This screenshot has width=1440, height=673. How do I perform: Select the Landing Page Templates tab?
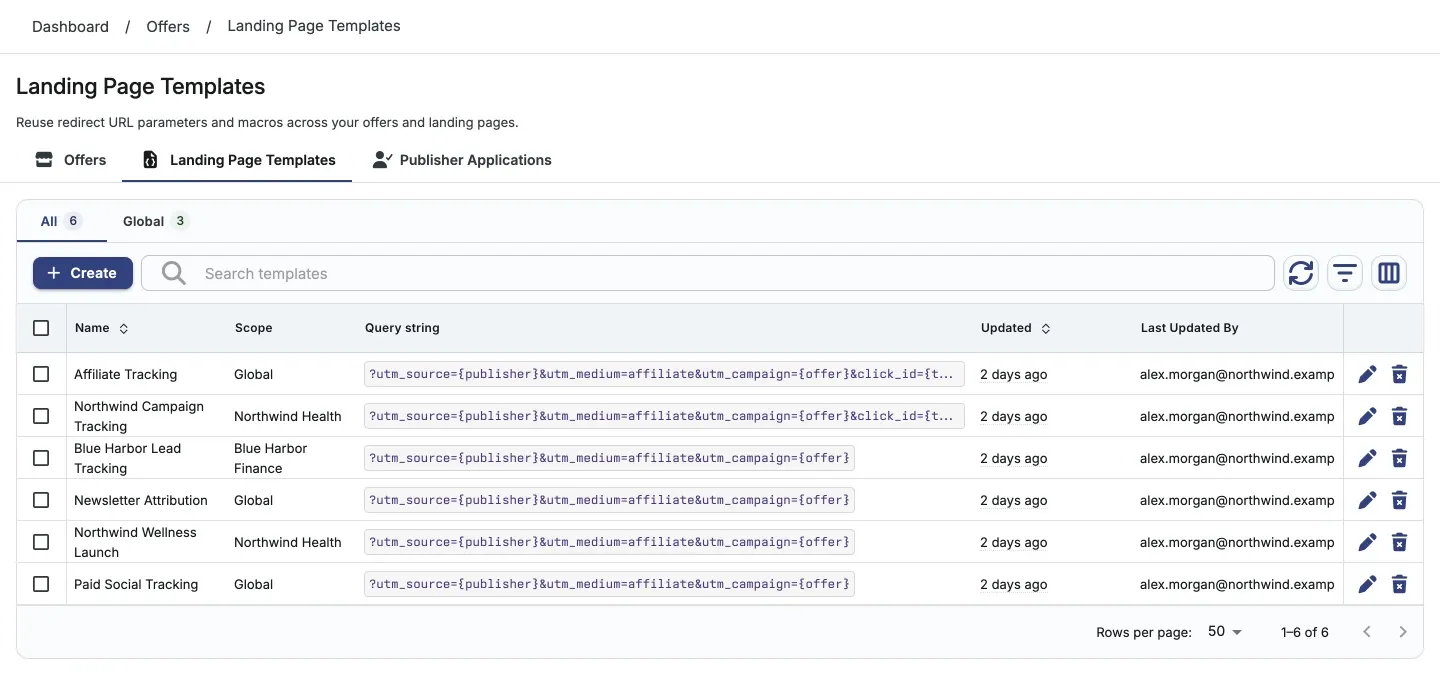[x=237, y=160]
